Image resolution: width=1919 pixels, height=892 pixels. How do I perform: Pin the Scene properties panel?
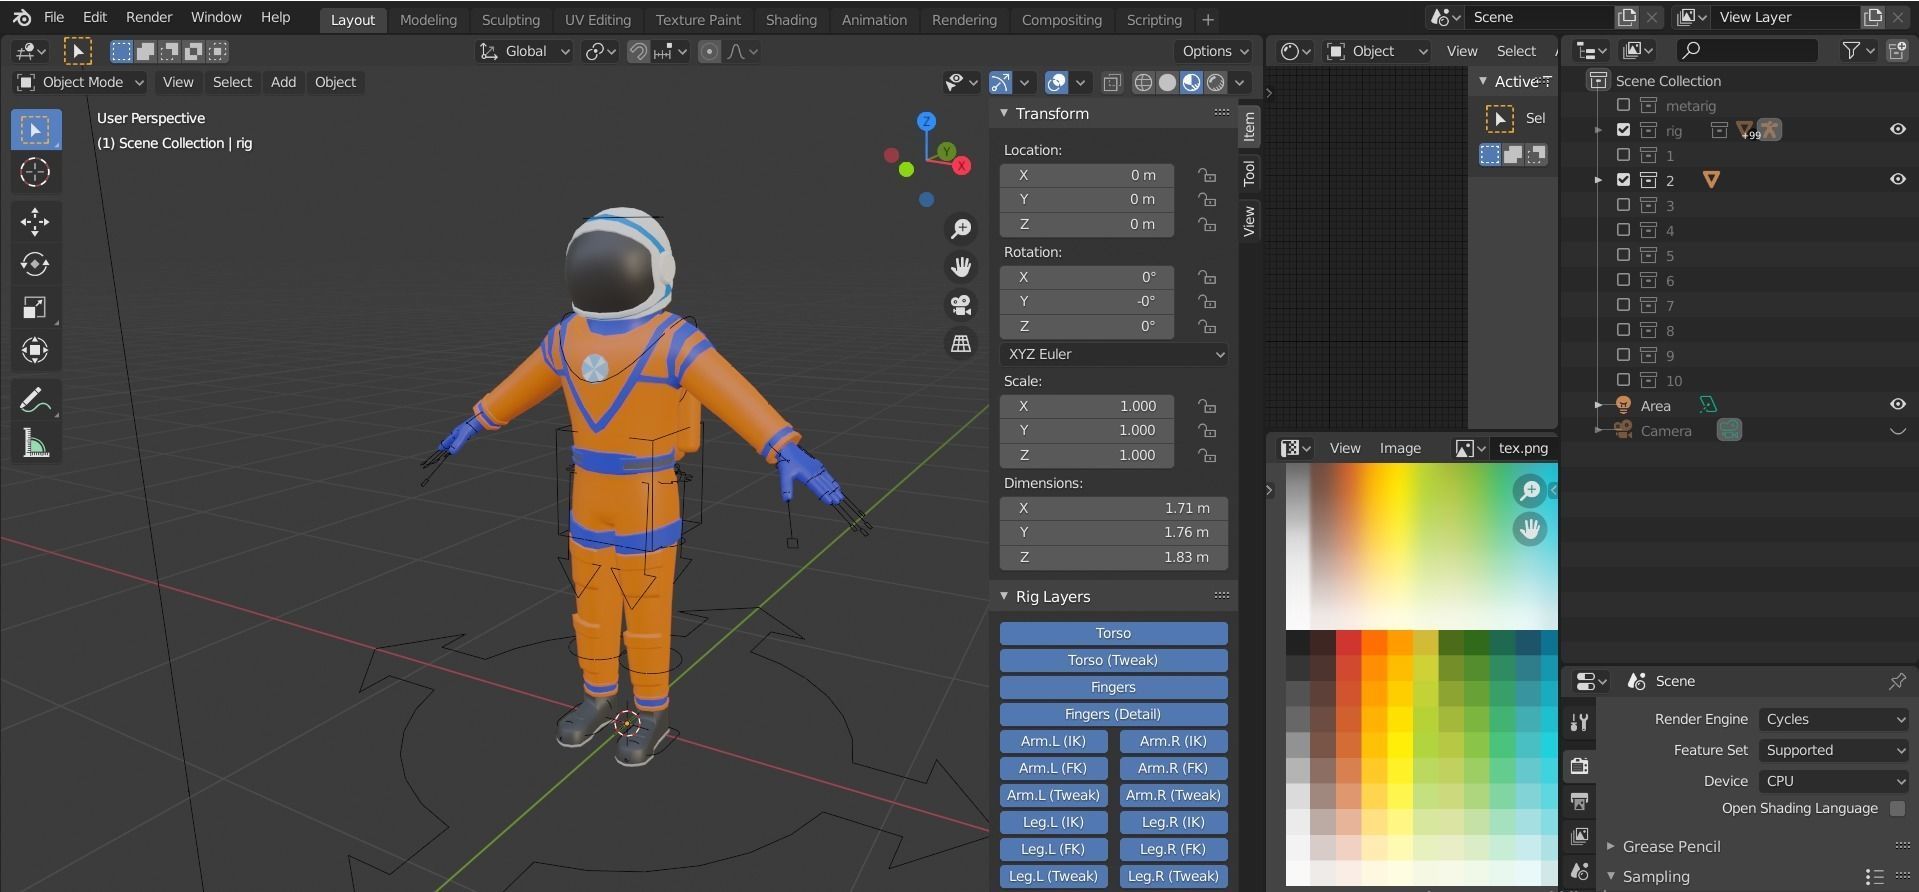coord(1897,681)
